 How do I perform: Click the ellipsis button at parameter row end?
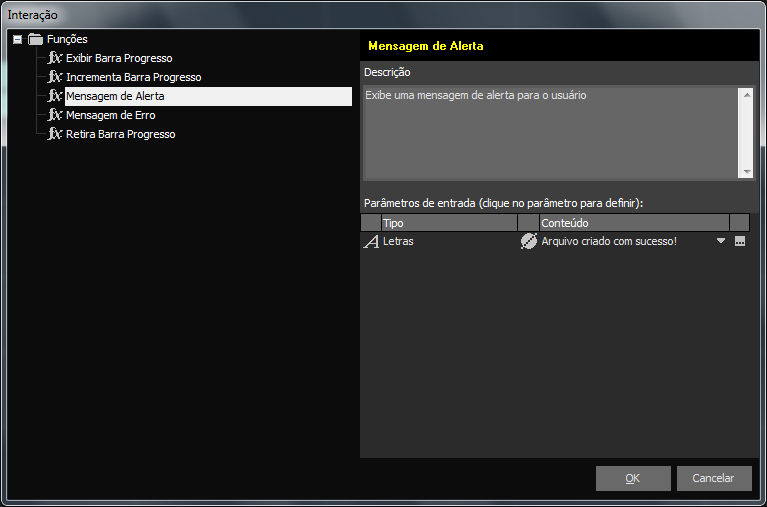point(740,241)
